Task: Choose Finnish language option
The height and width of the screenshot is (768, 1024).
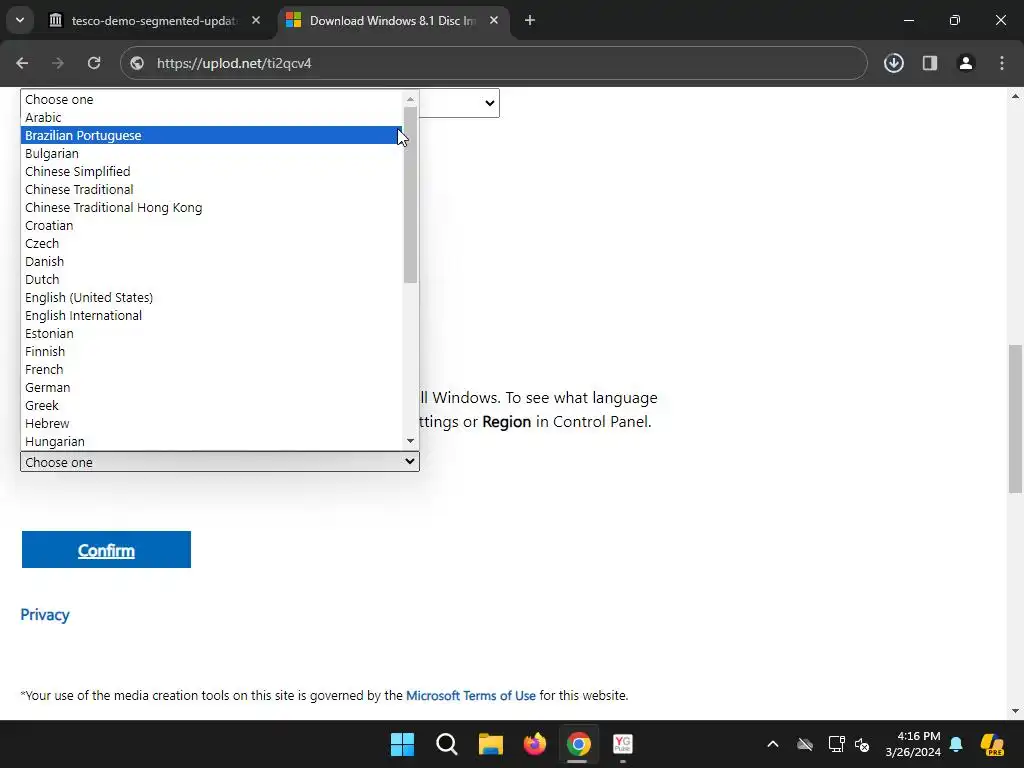Action: (212, 351)
